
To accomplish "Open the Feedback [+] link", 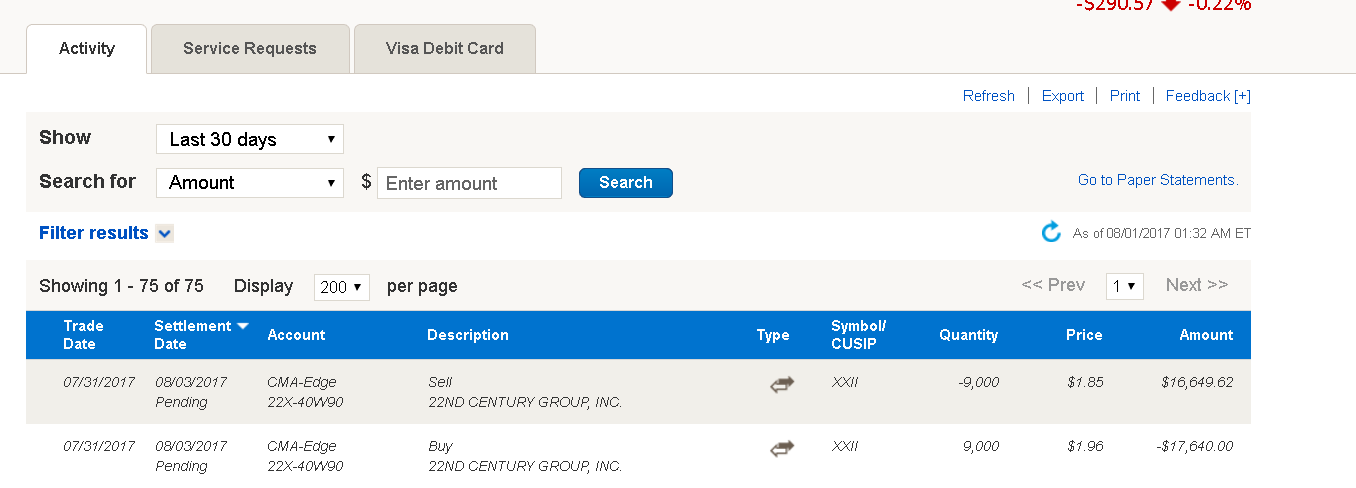I will point(1207,96).
